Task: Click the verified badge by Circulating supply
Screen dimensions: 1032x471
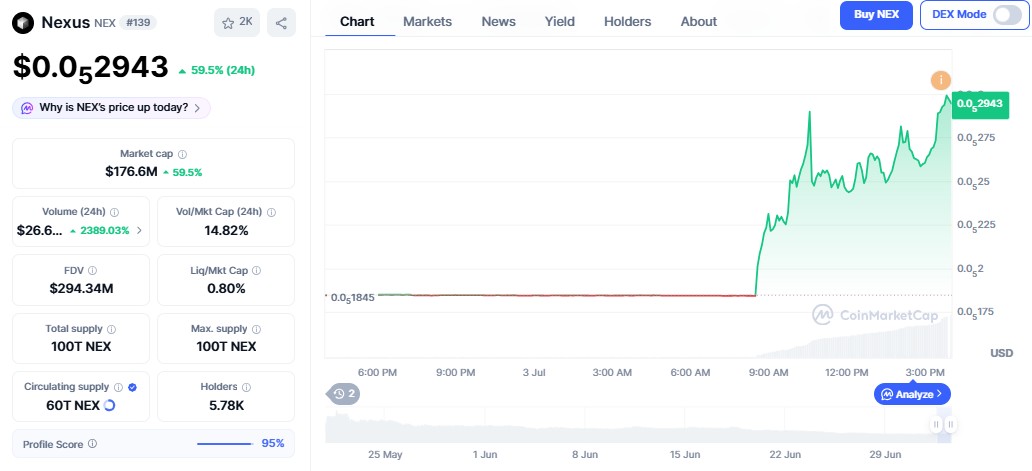Action: click(x=132, y=387)
